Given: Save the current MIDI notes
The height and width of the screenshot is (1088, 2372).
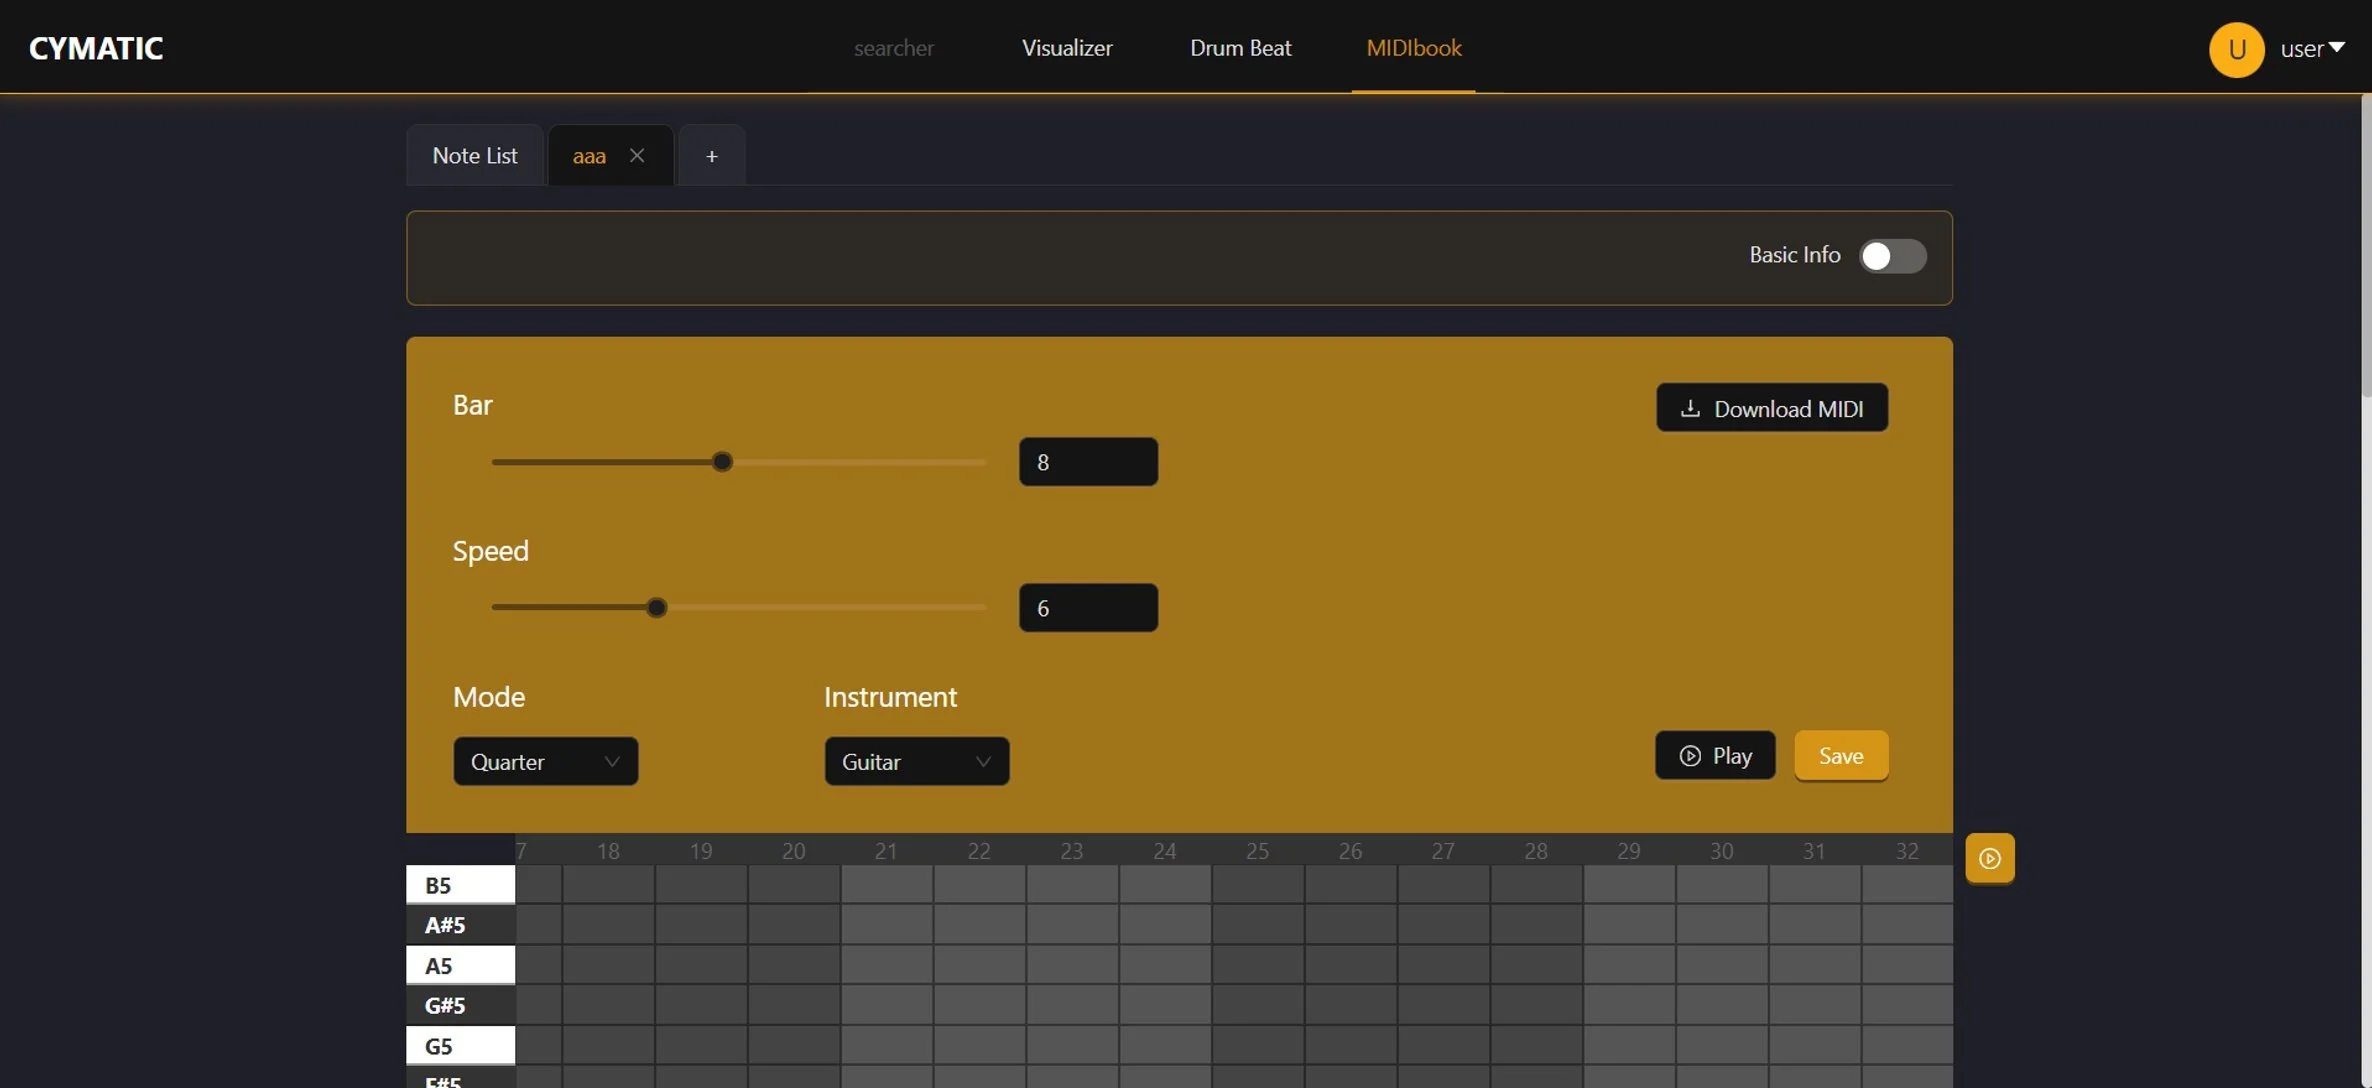Looking at the screenshot, I should coord(1841,755).
